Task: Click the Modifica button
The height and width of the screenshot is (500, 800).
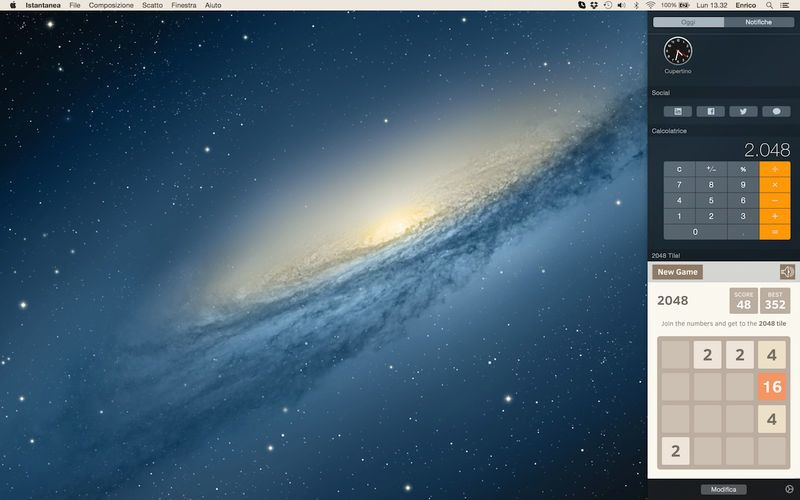Action: (x=723, y=489)
